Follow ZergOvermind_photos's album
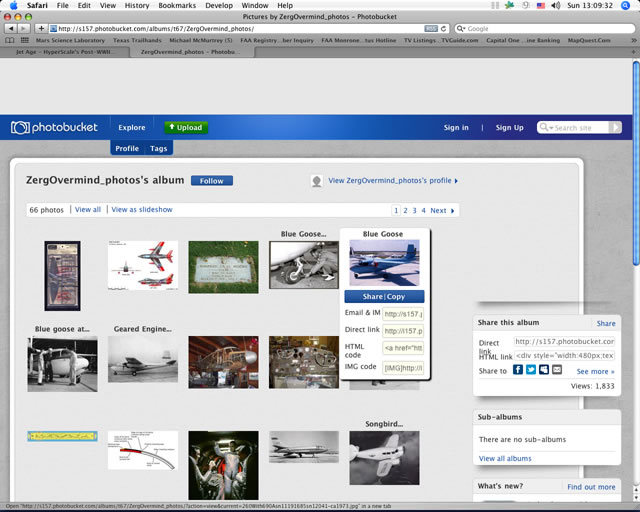The width and height of the screenshot is (640, 512). click(212, 181)
